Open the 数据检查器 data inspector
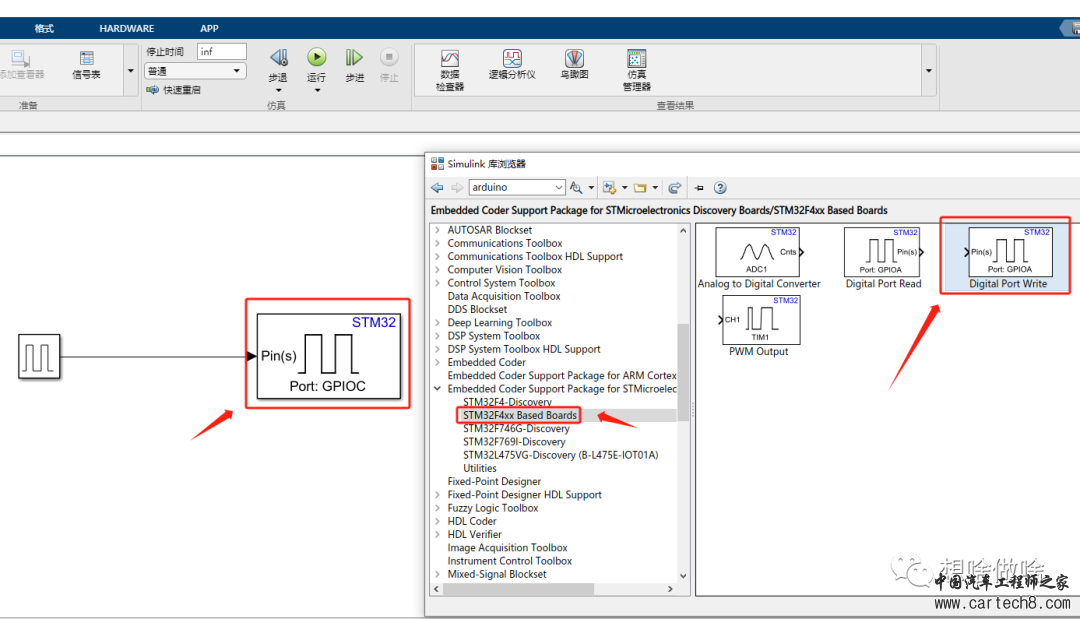 pyautogui.click(x=450, y=70)
